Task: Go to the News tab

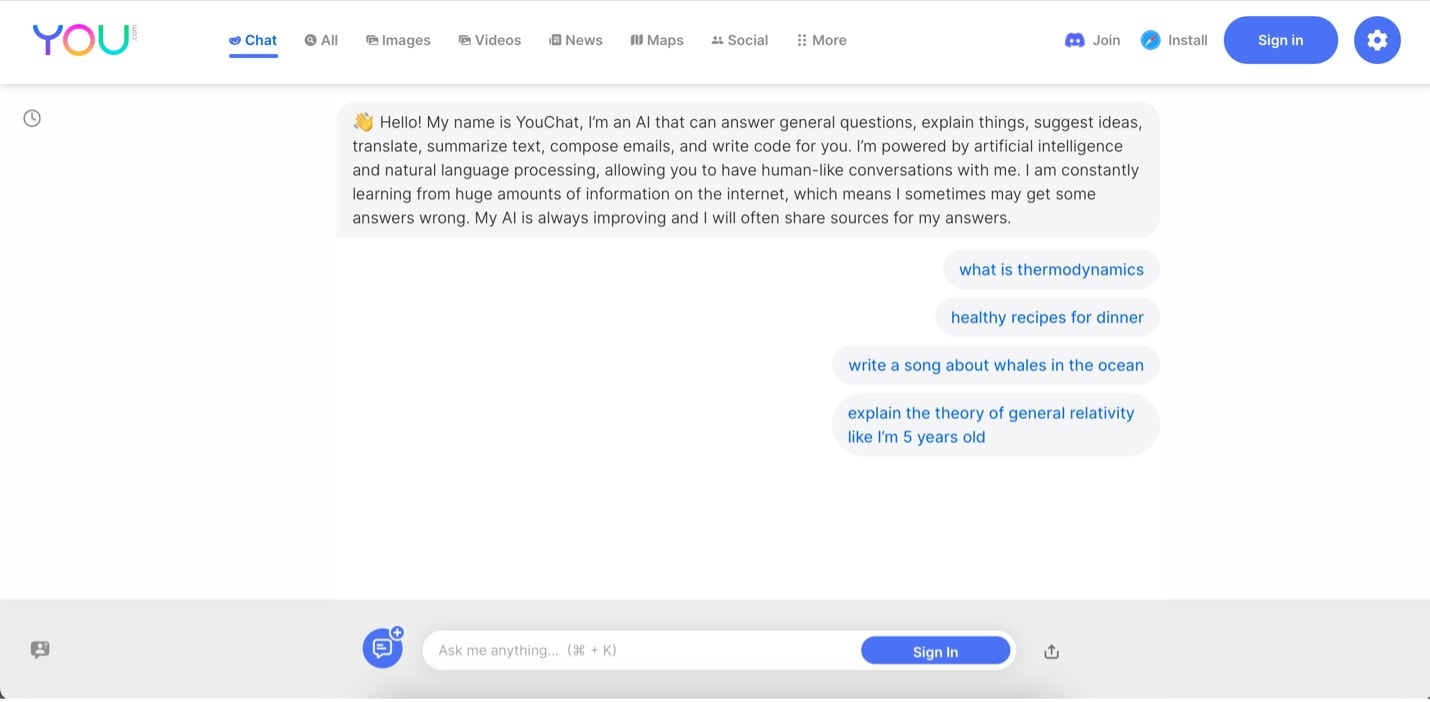Action: pyautogui.click(x=576, y=40)
